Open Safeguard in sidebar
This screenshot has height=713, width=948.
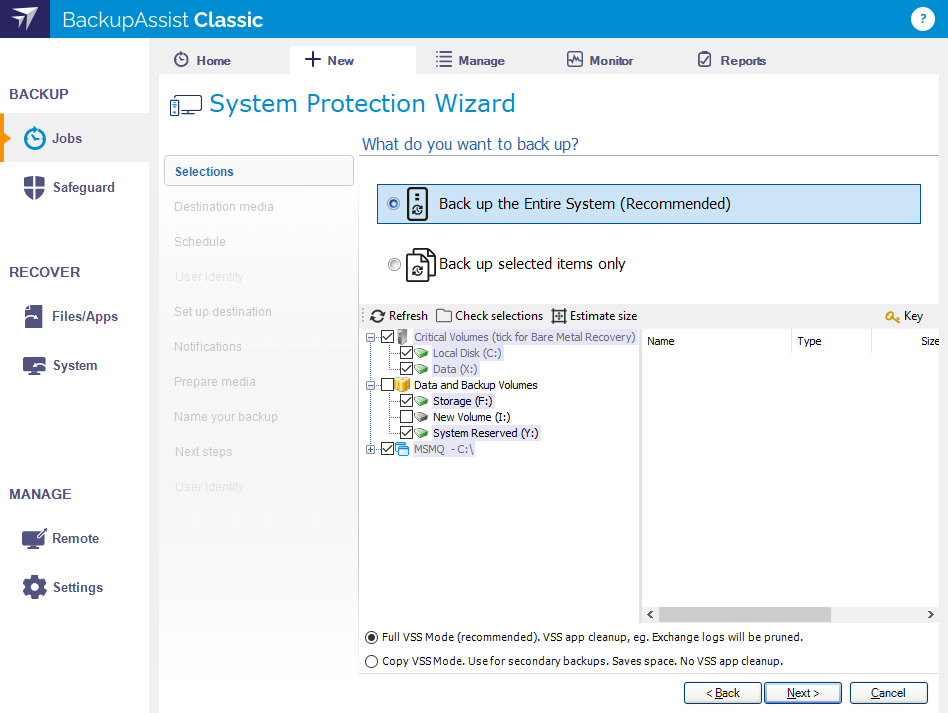pyautogui.click(x=74, y=187)
